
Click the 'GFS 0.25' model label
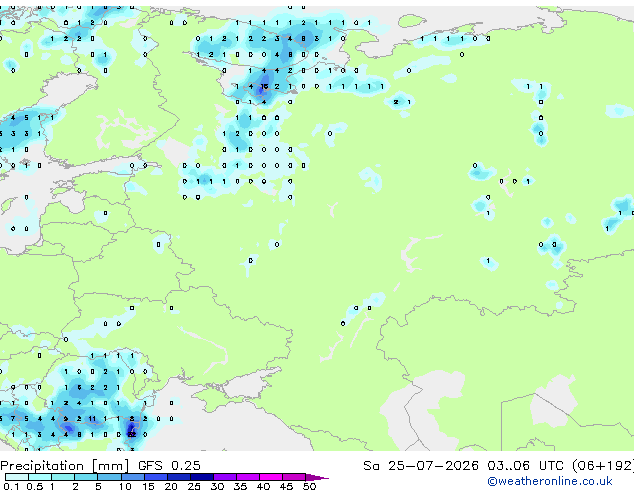tap(169, 466)
